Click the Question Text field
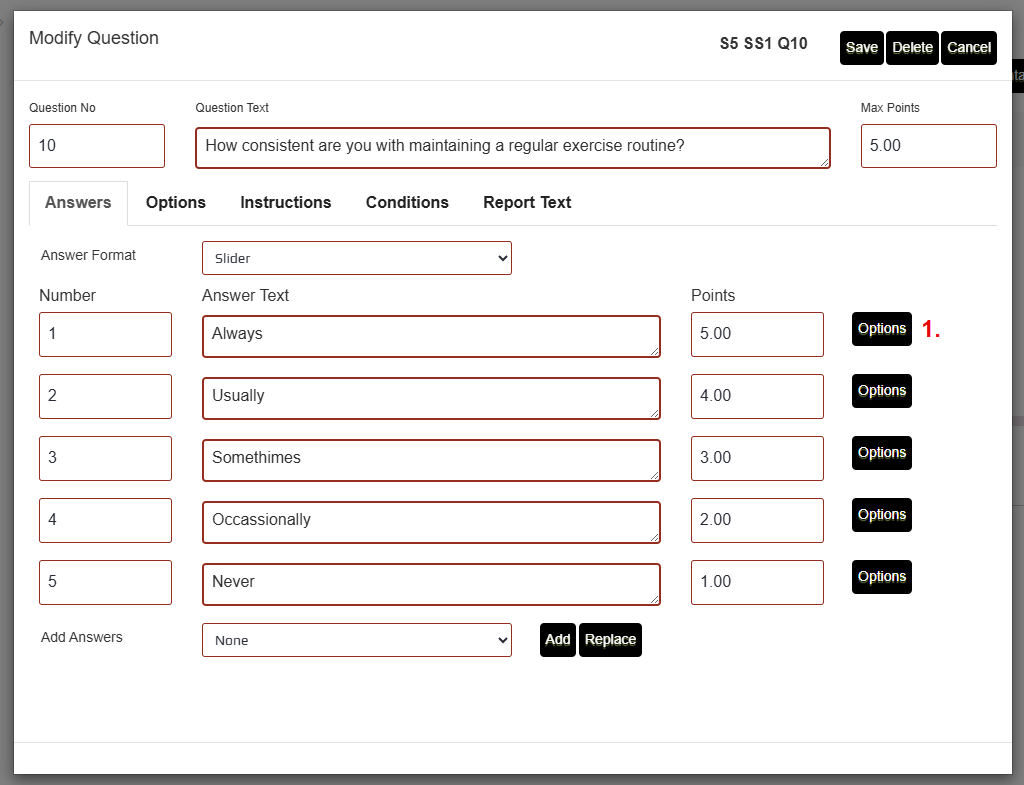This screenshot has width=1024, height=785. pyautogui.click(x=512, y=147)
